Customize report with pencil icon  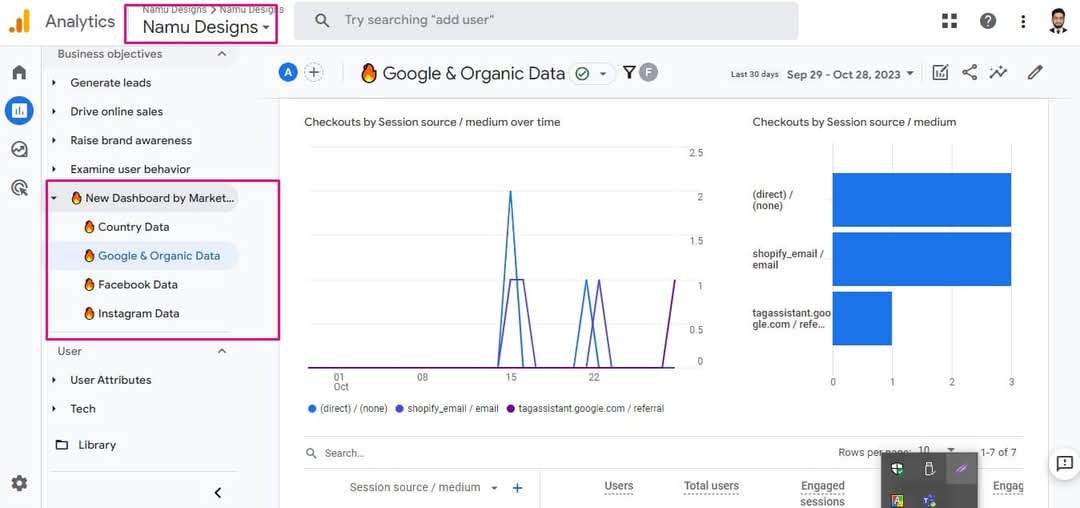(x=1035, y=72)
